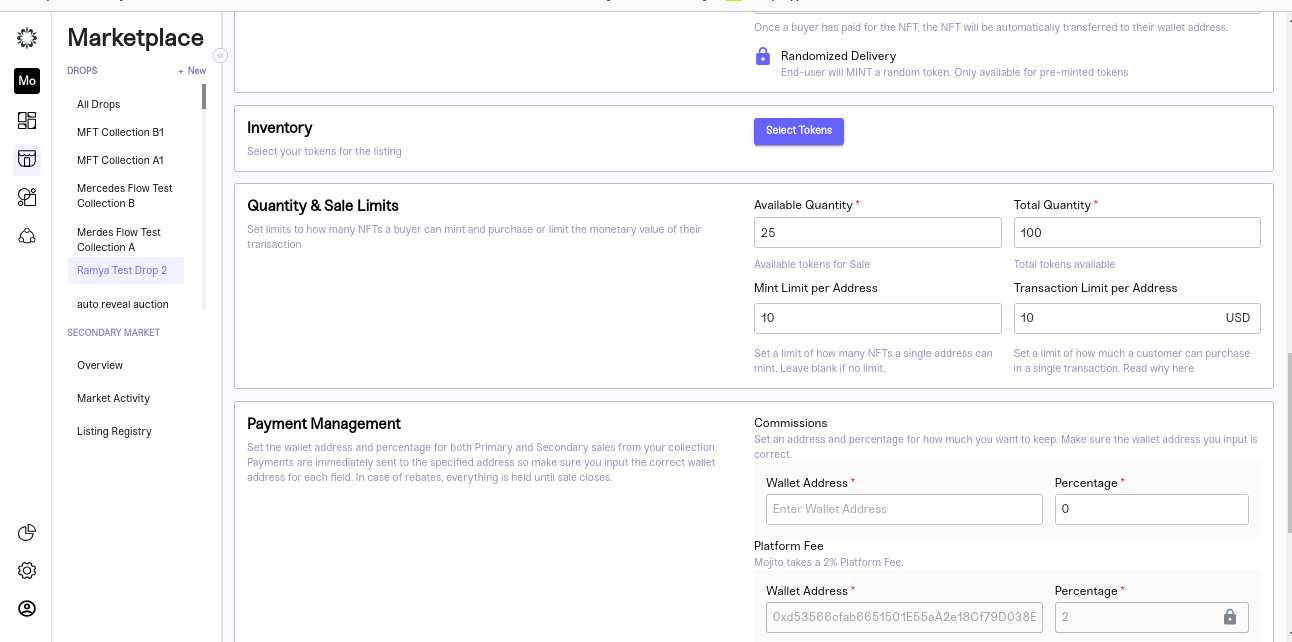
Task: Click the 'Marketplace' title
Action: 136,38
